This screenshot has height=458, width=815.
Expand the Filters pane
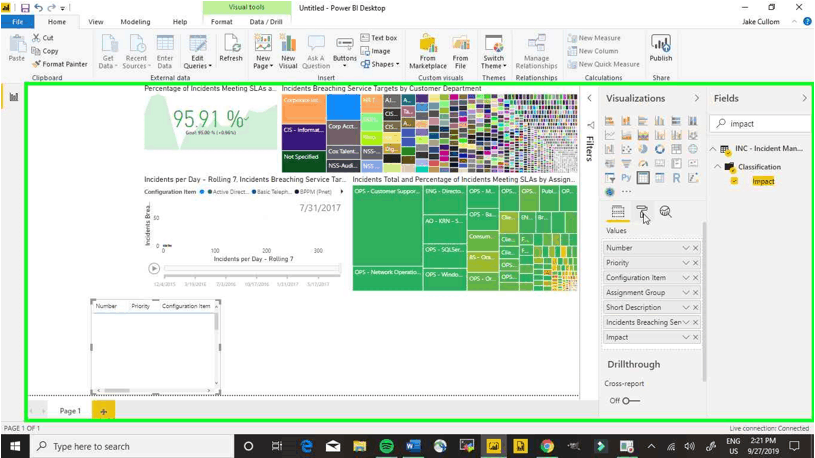[x=589, y=98]
